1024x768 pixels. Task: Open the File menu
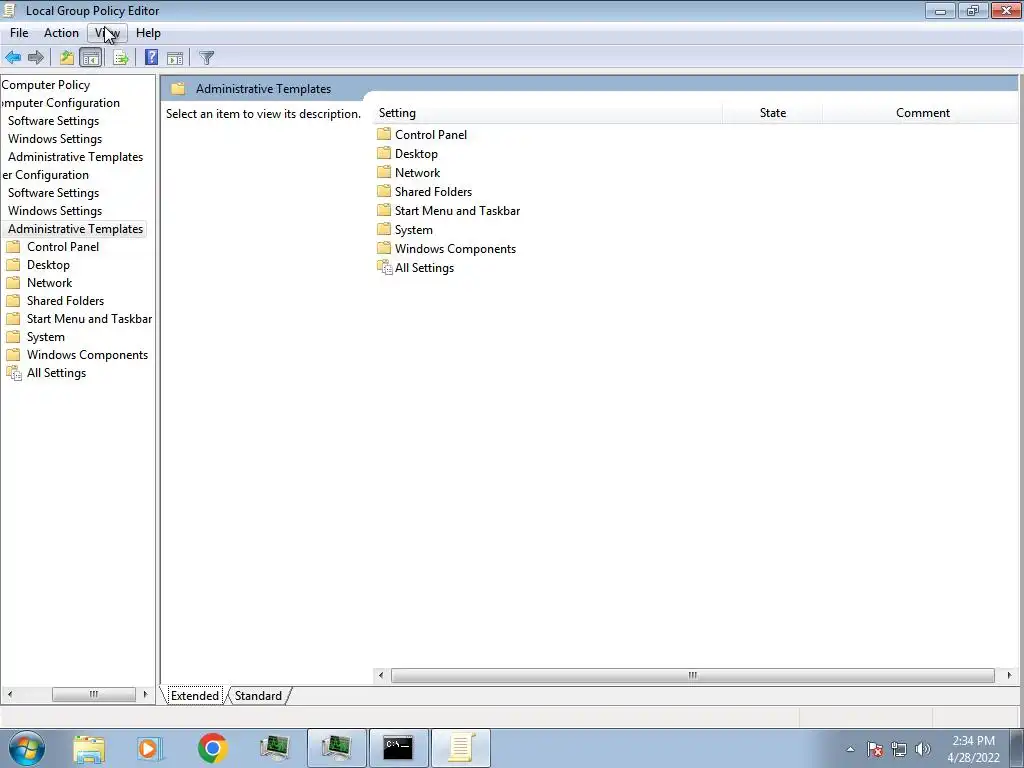(x=19, y=33)
